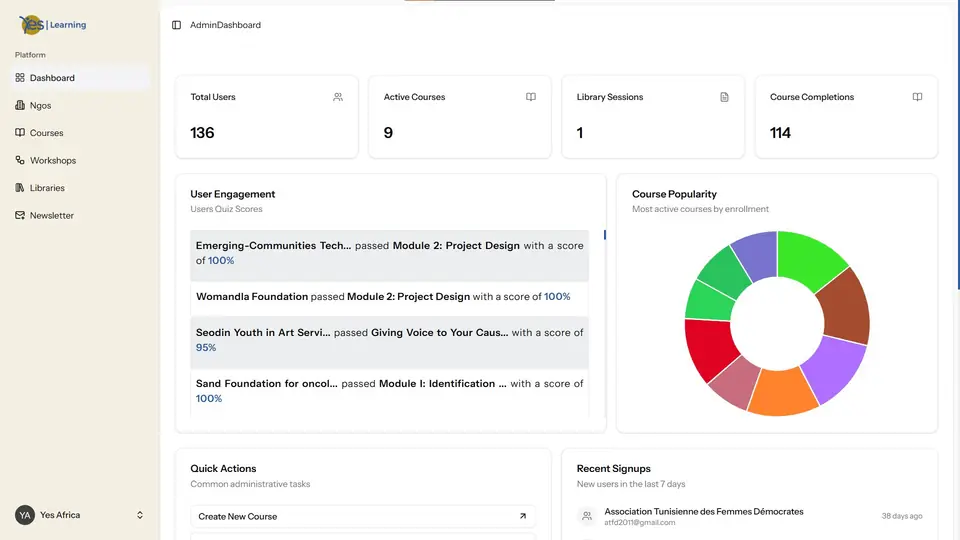
Task: Click the YA avatar for Yes Africa
Action: click(25, 515)
